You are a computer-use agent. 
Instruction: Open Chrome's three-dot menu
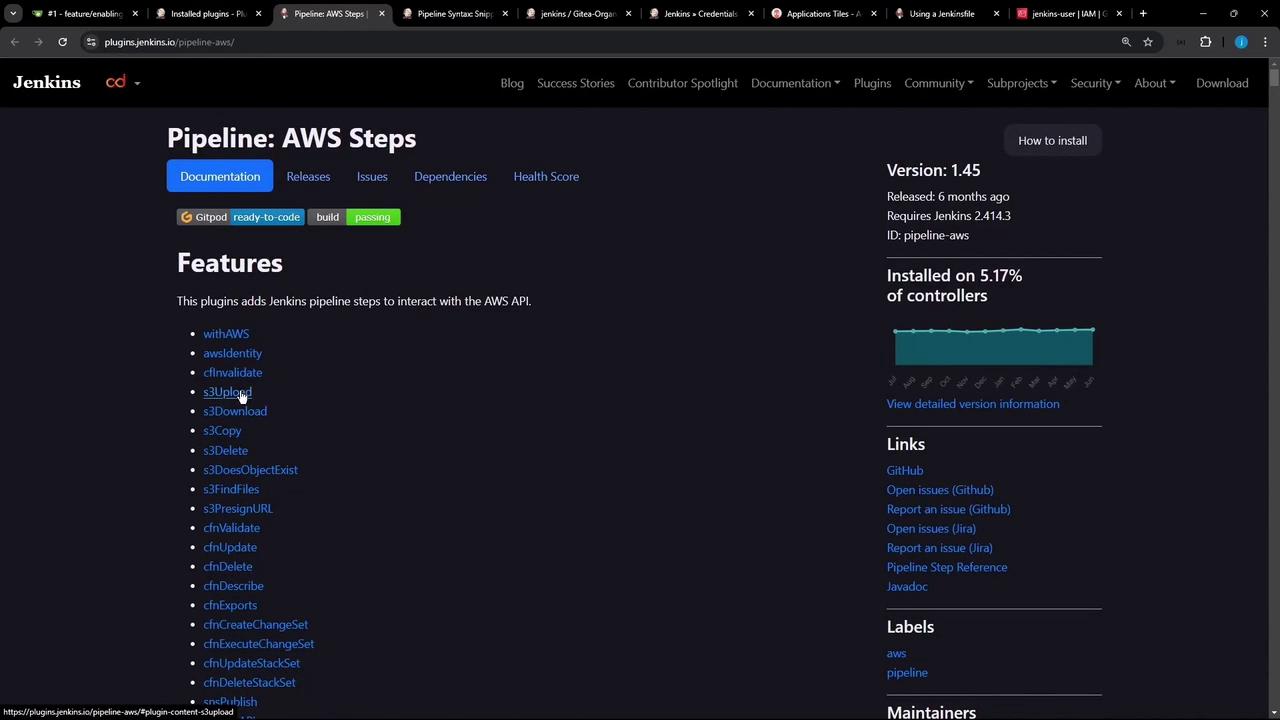(1265, 42)
